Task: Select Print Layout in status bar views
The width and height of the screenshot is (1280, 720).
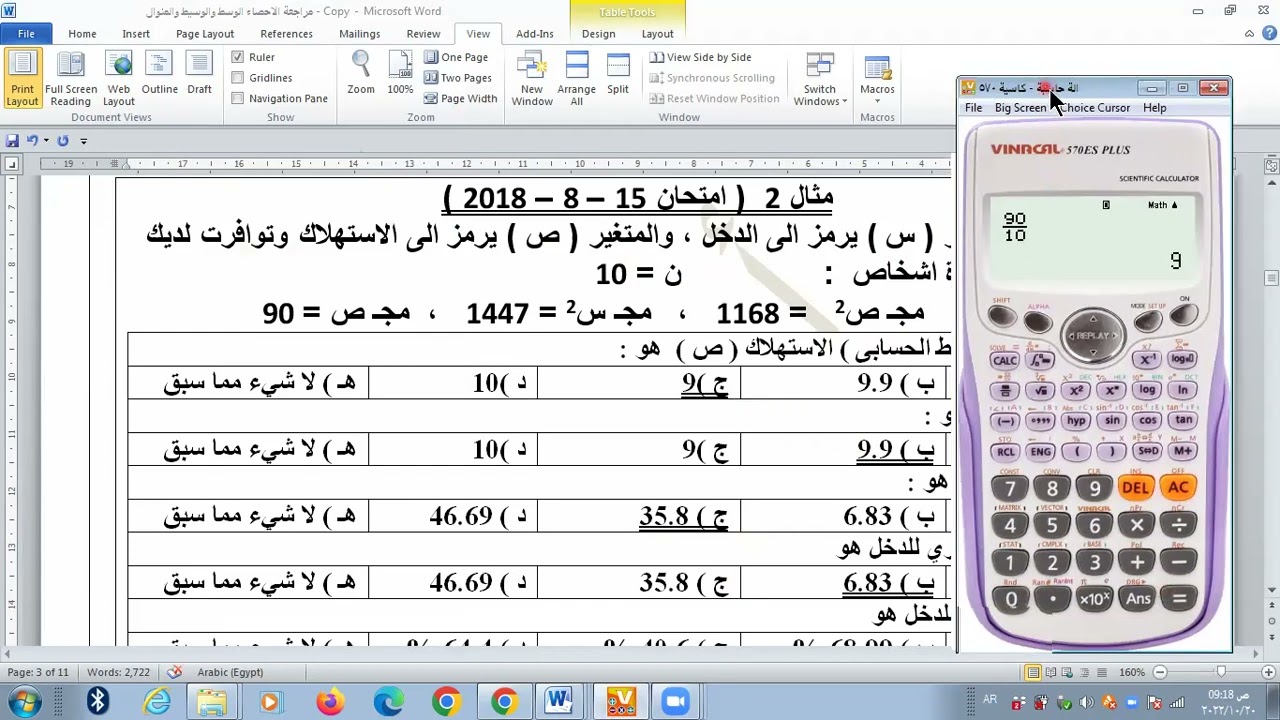Action: point(1033,672)
